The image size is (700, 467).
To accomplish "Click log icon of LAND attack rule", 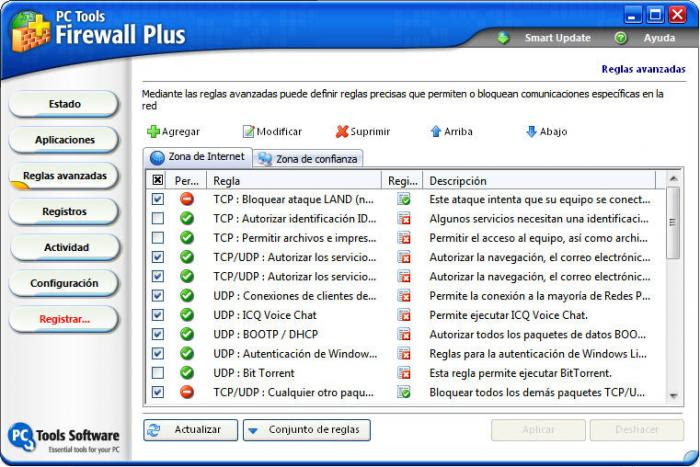I will pos(404,199).
